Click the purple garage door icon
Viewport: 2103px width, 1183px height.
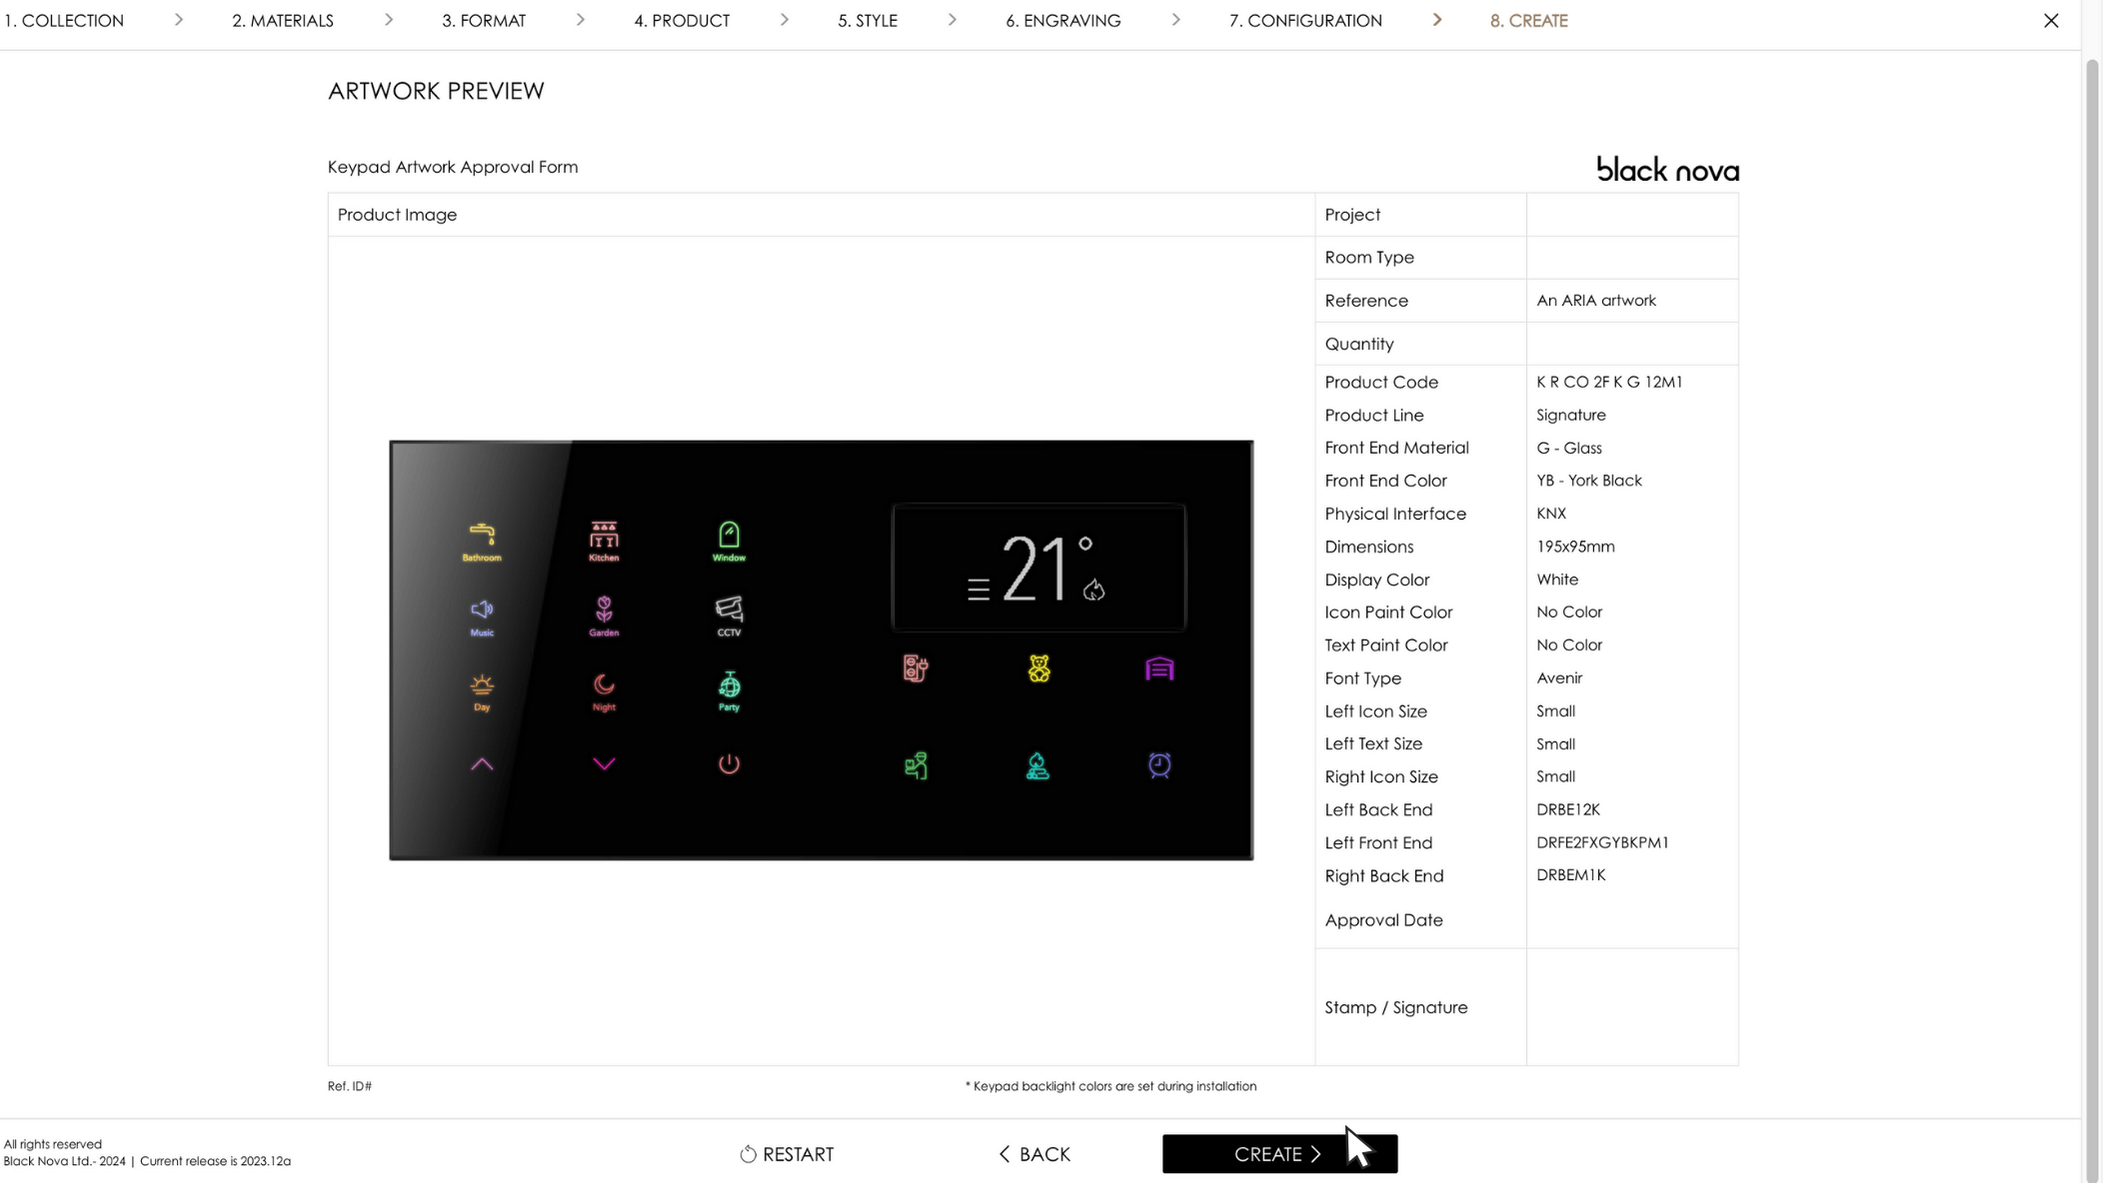pyautogui.click(x=1159, y=669)
